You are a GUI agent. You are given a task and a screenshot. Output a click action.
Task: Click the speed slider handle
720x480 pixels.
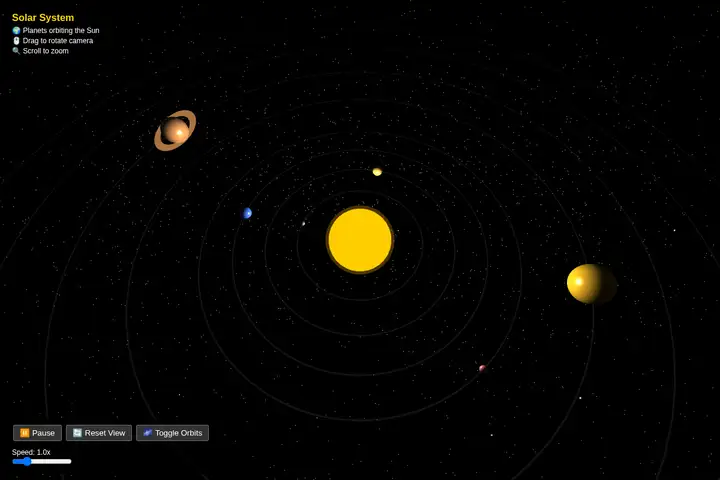[27, 461]
